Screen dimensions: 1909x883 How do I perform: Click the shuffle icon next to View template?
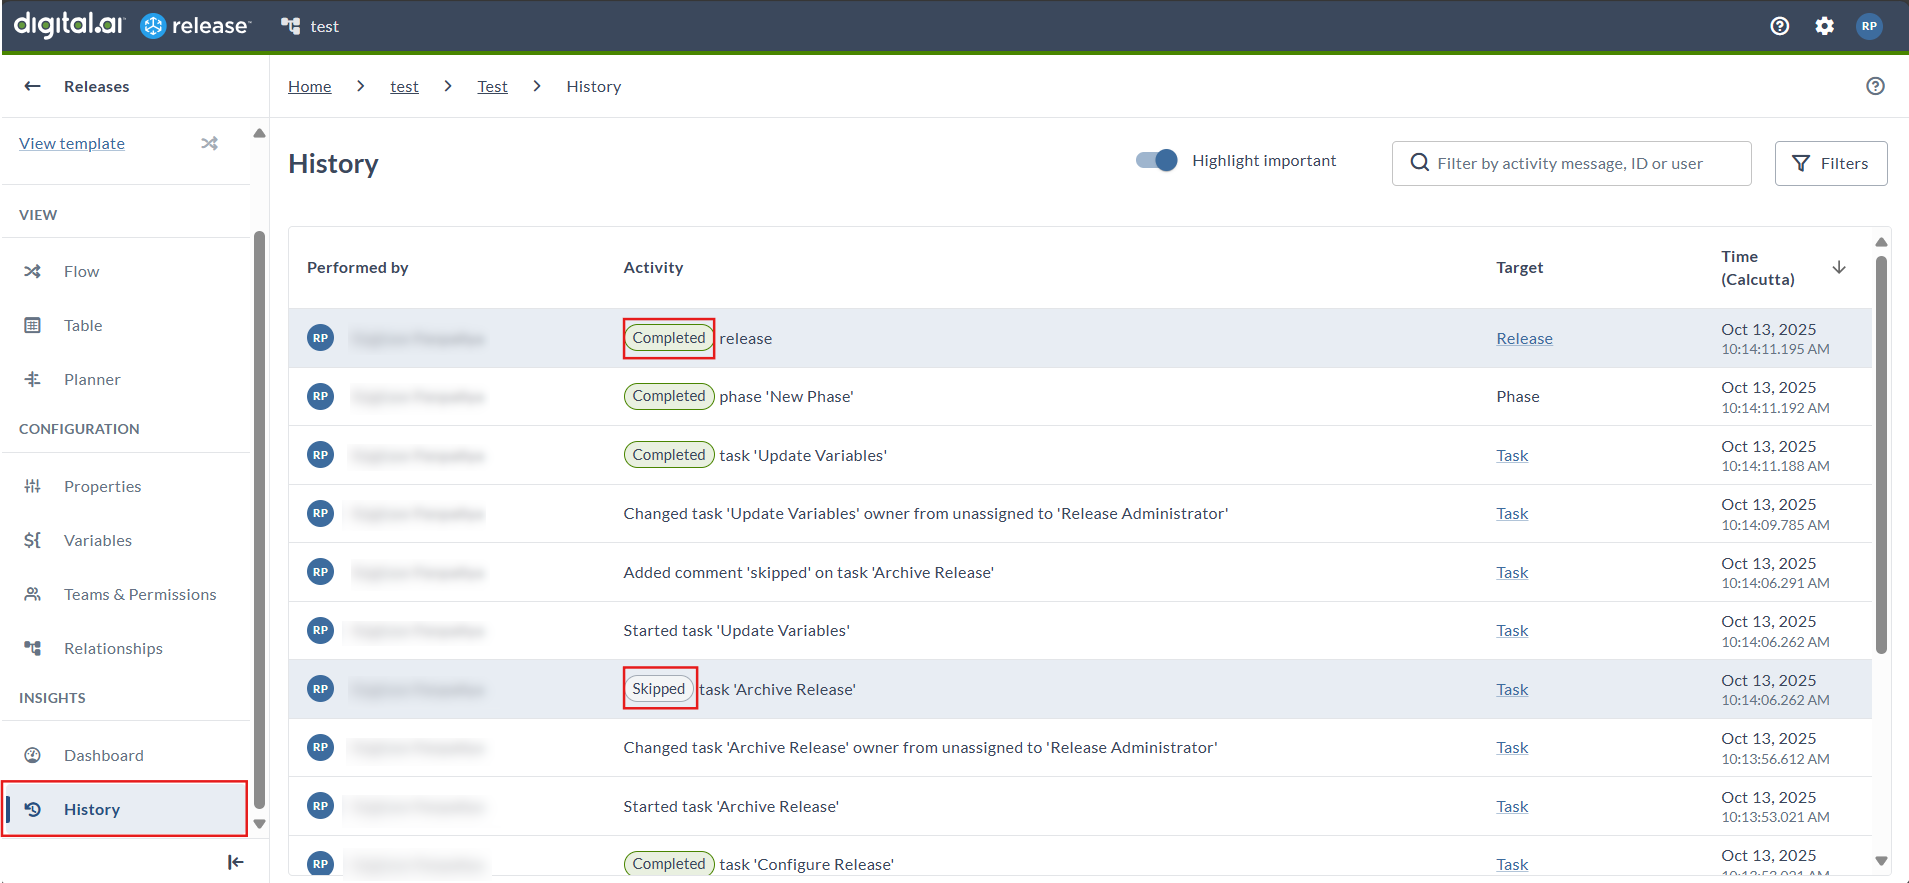click(209, 143)
